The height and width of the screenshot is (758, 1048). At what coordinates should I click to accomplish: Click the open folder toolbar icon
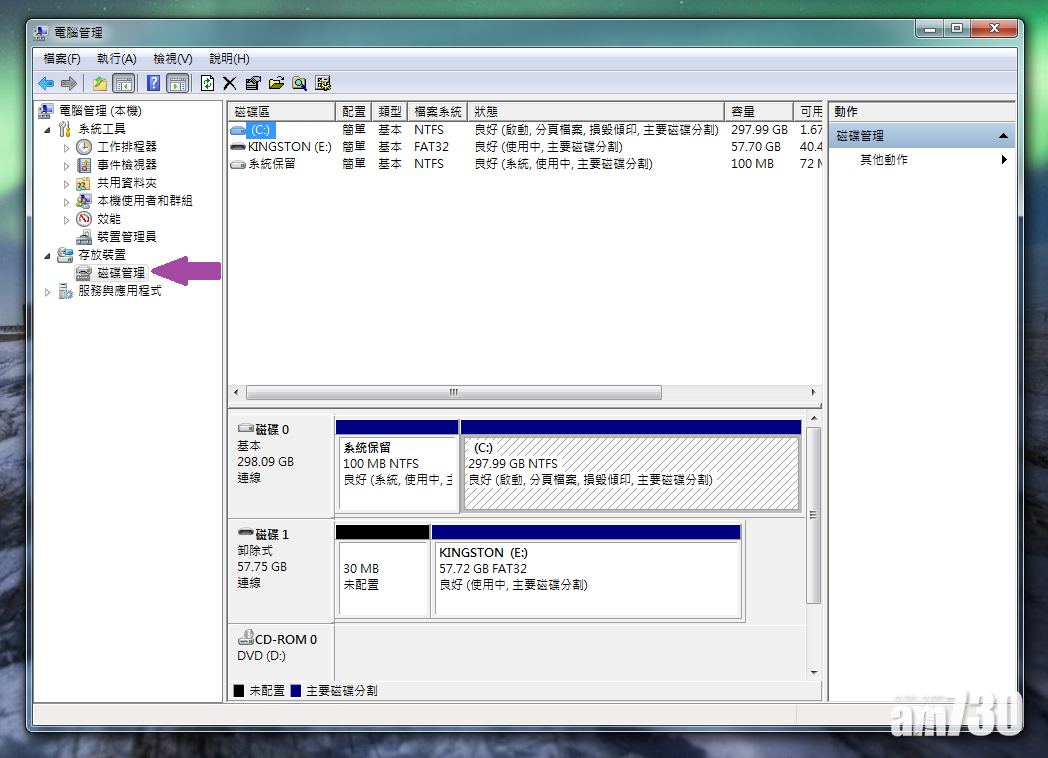pyautogui.click(x=276, y=84)
